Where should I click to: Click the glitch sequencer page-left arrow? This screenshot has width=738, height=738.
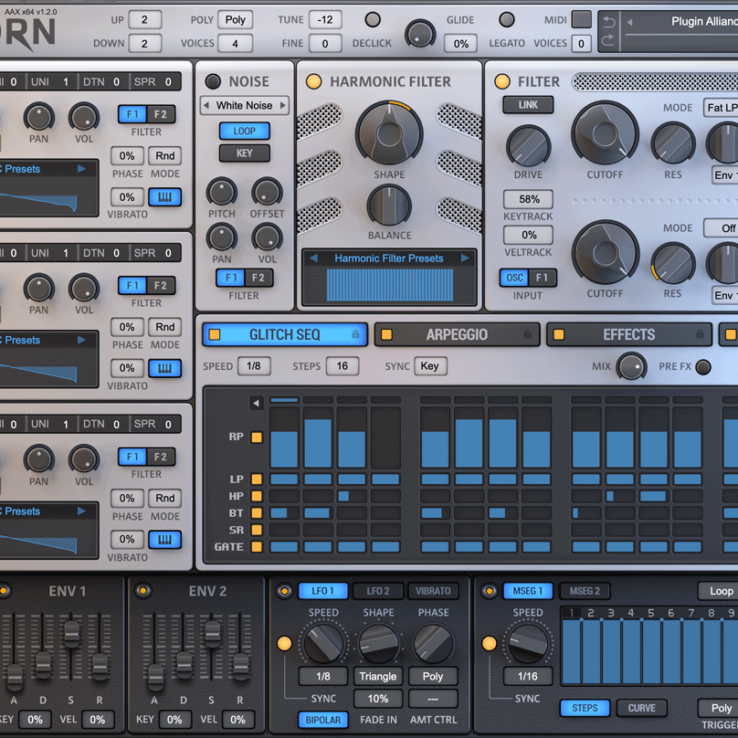coord(256,403)
